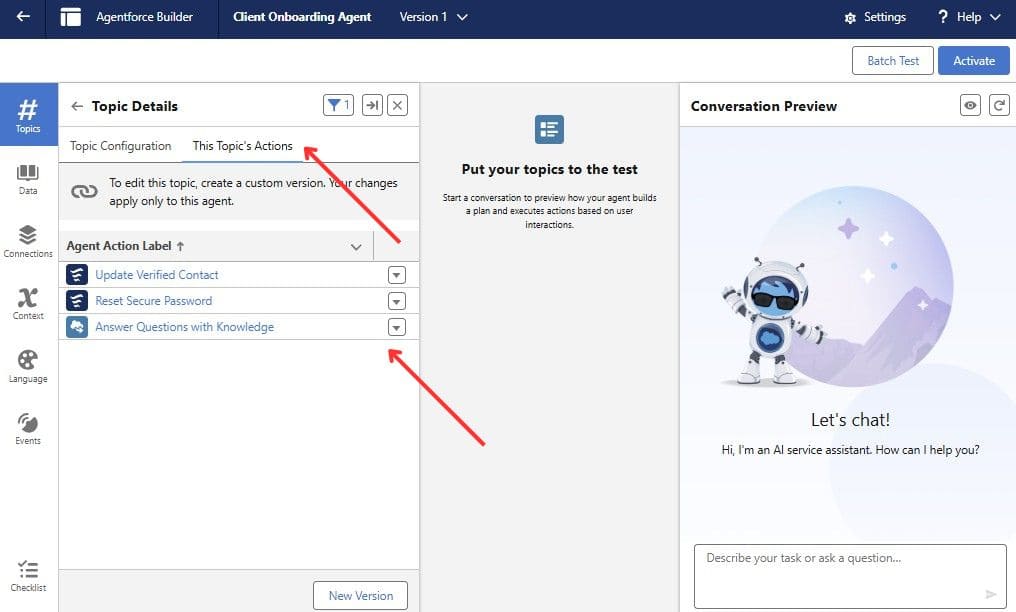This screenshot has width=1016, height=612.
Task: Click the Describe your task input field
Action: [849, 576]
